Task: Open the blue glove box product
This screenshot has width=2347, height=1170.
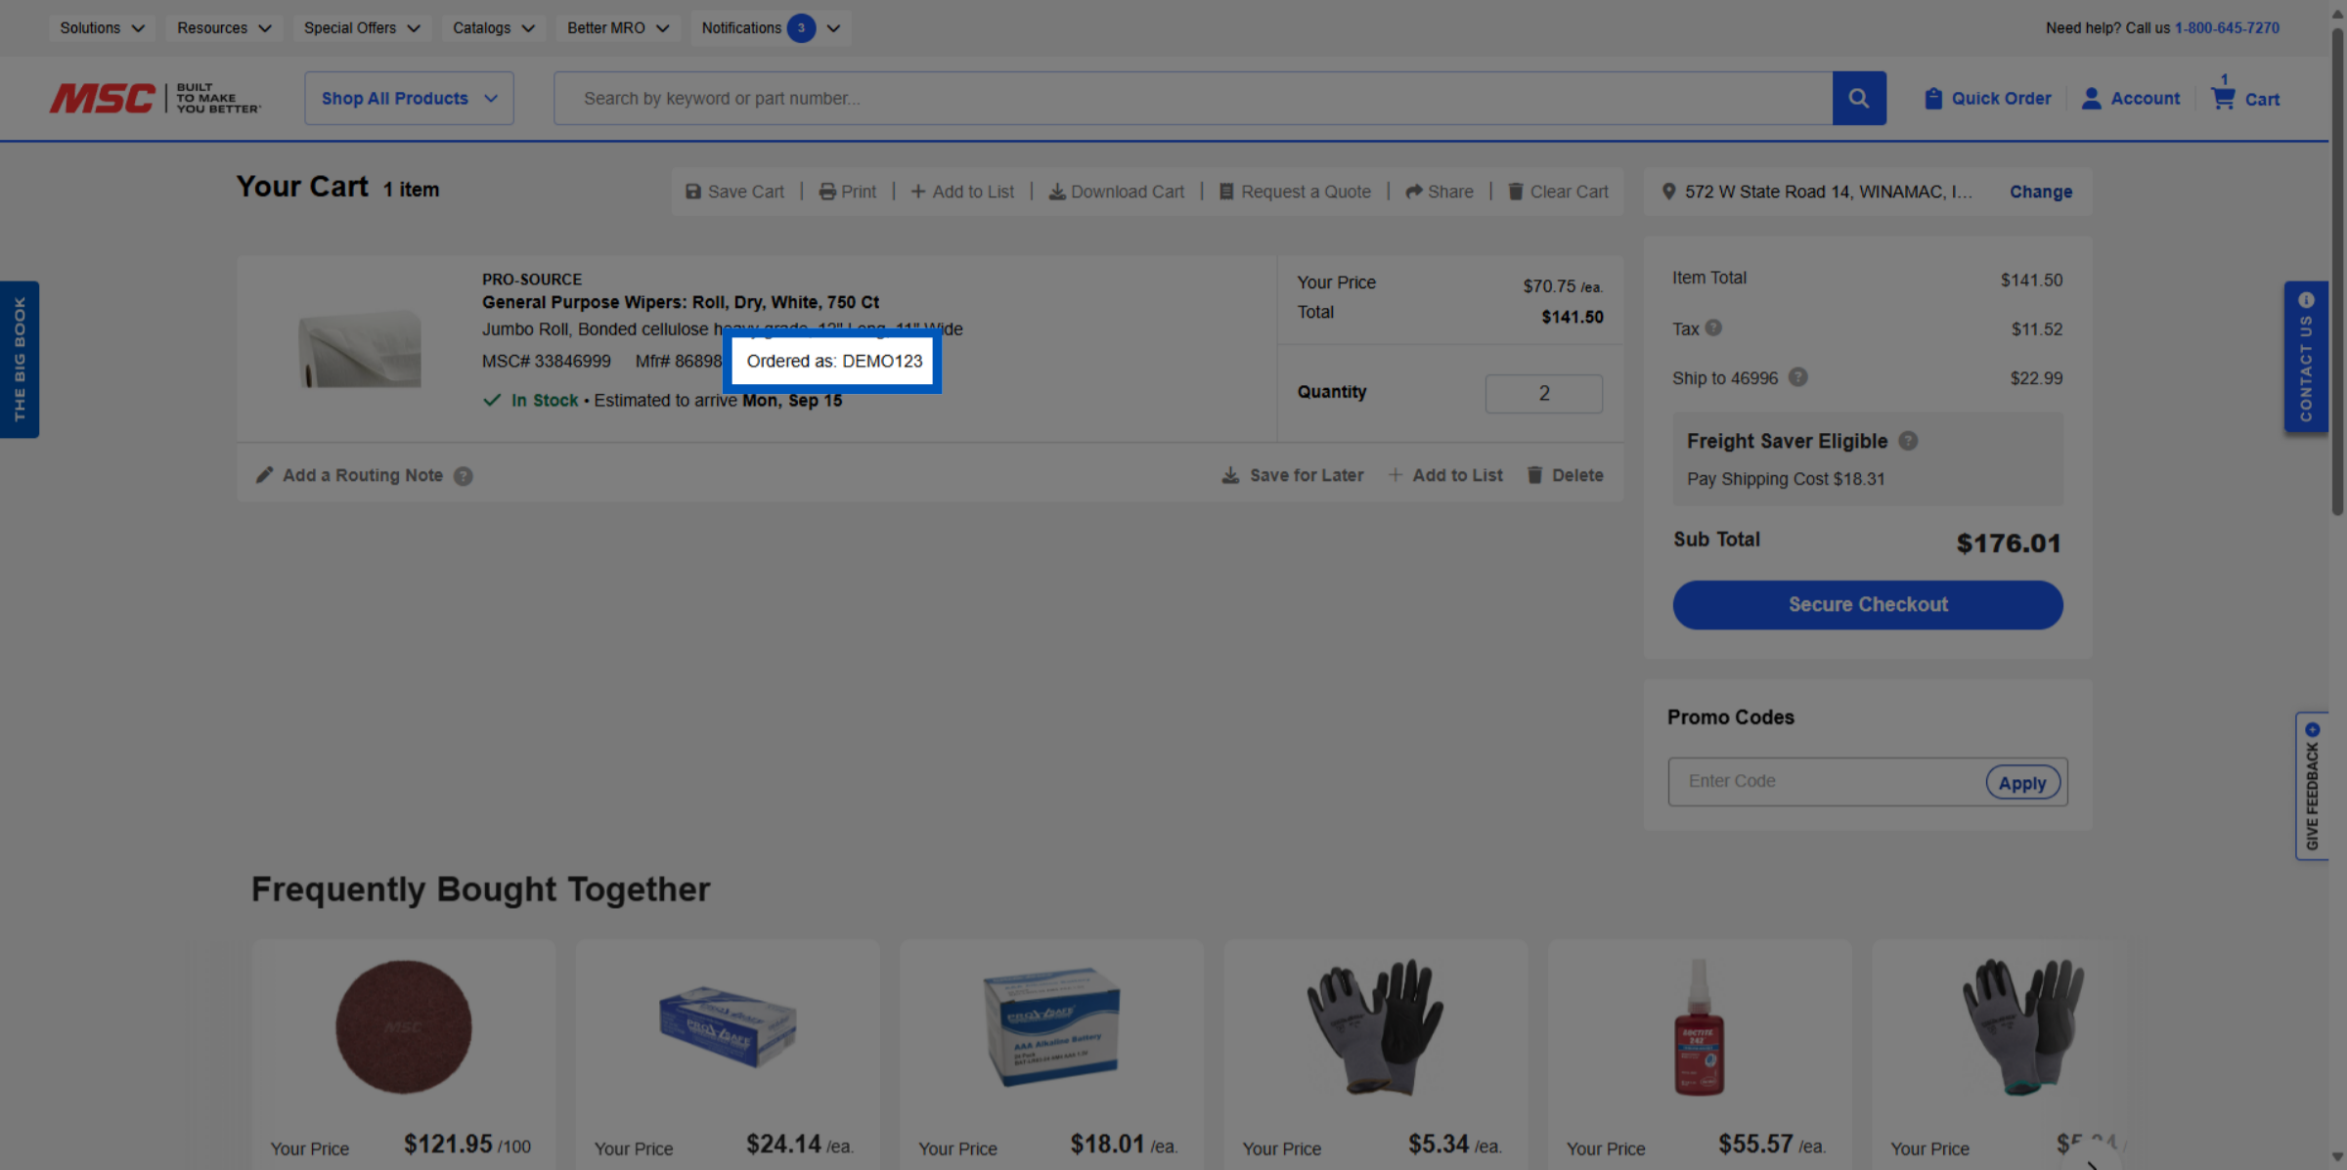Action: pyautogui.click(x=727, y=1026)
